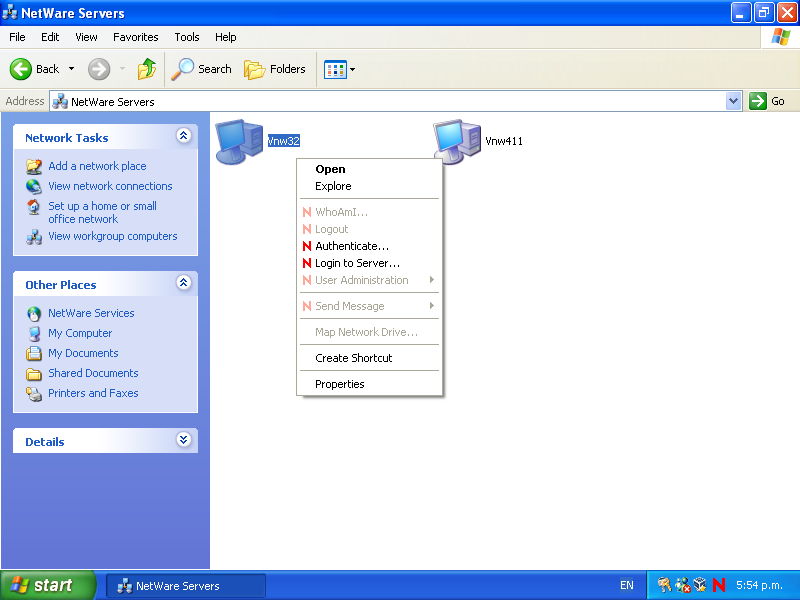Click View workgroup computers link
Image resolution: width=800 pixels, height=600 pixels.
[x=113, y=236]
